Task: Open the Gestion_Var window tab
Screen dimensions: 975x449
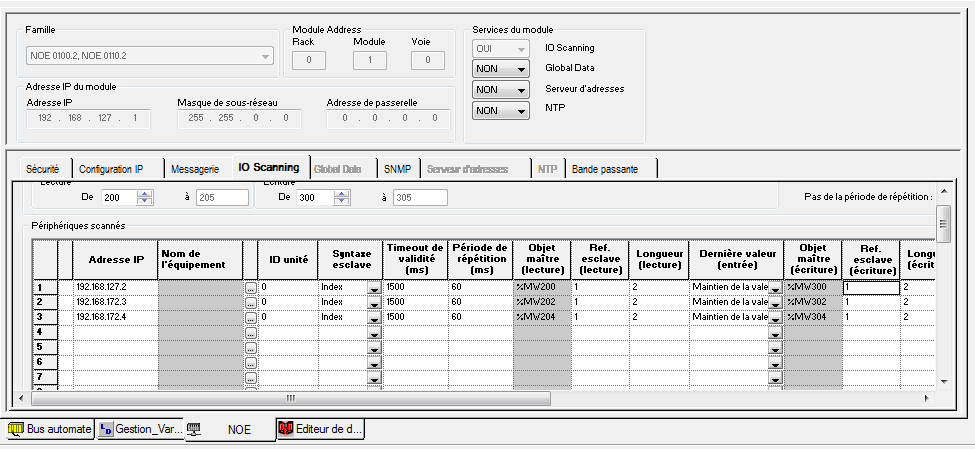Action: coord(141,429)
